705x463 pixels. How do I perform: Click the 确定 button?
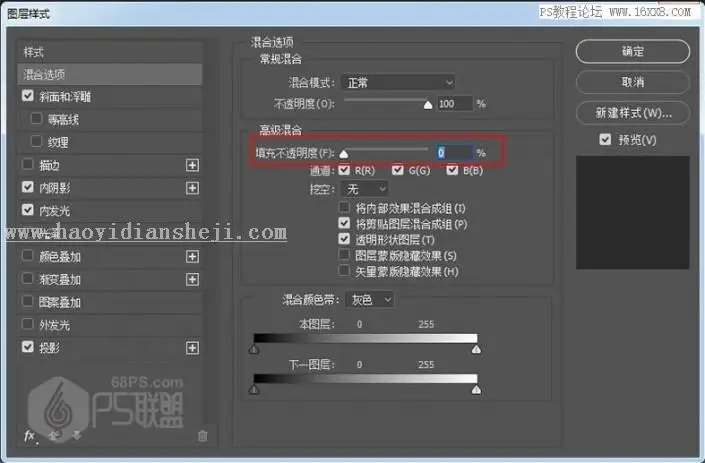tap(633, 51)
